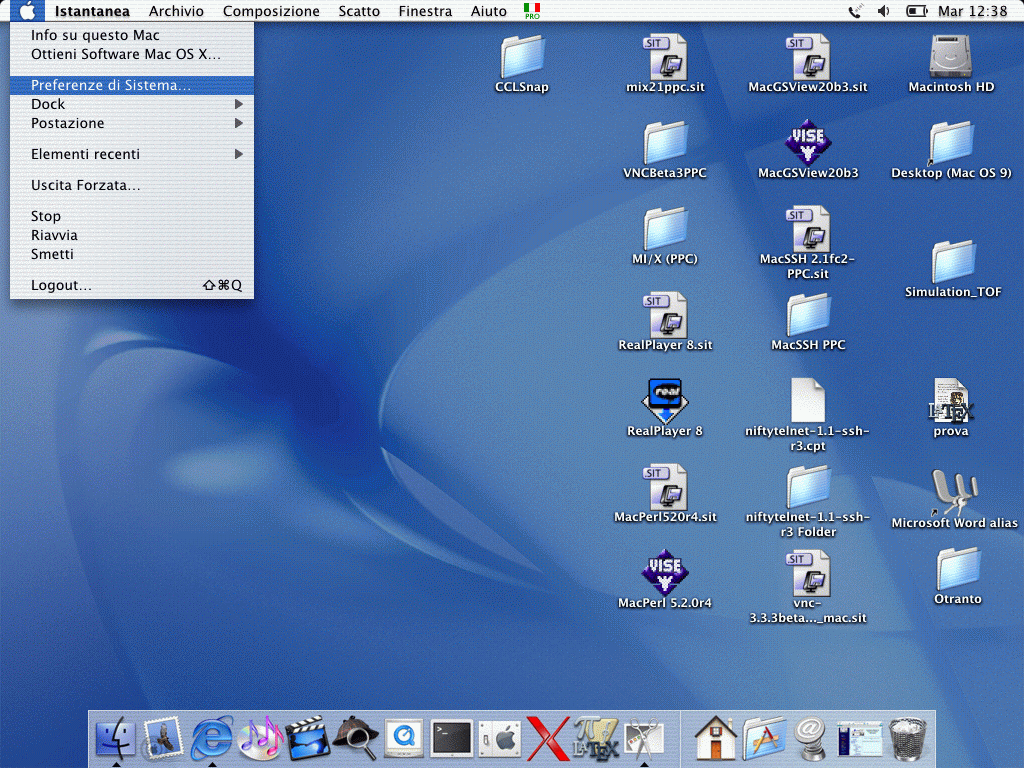The height and width of the screenshot is (768, 1024).
Task: Expand the Elementi recenti submenu
Action: tap(132, 154)
